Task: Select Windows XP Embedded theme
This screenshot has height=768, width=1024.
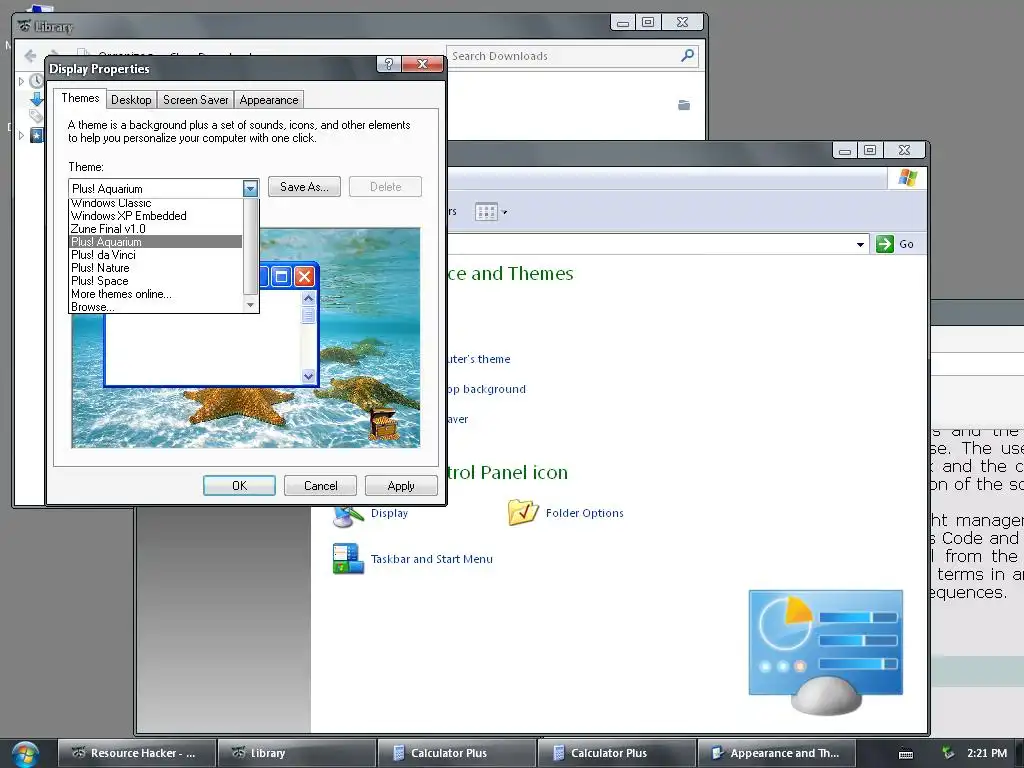Action: pos(155,216)
